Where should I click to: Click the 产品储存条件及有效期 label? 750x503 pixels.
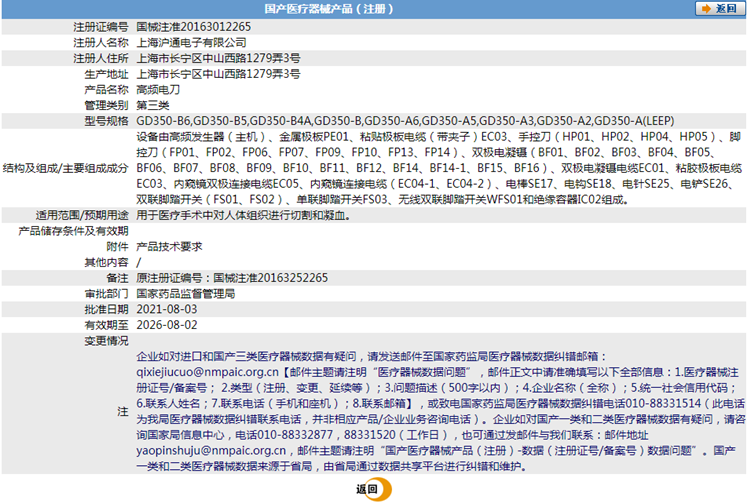[x=73, y=231]
